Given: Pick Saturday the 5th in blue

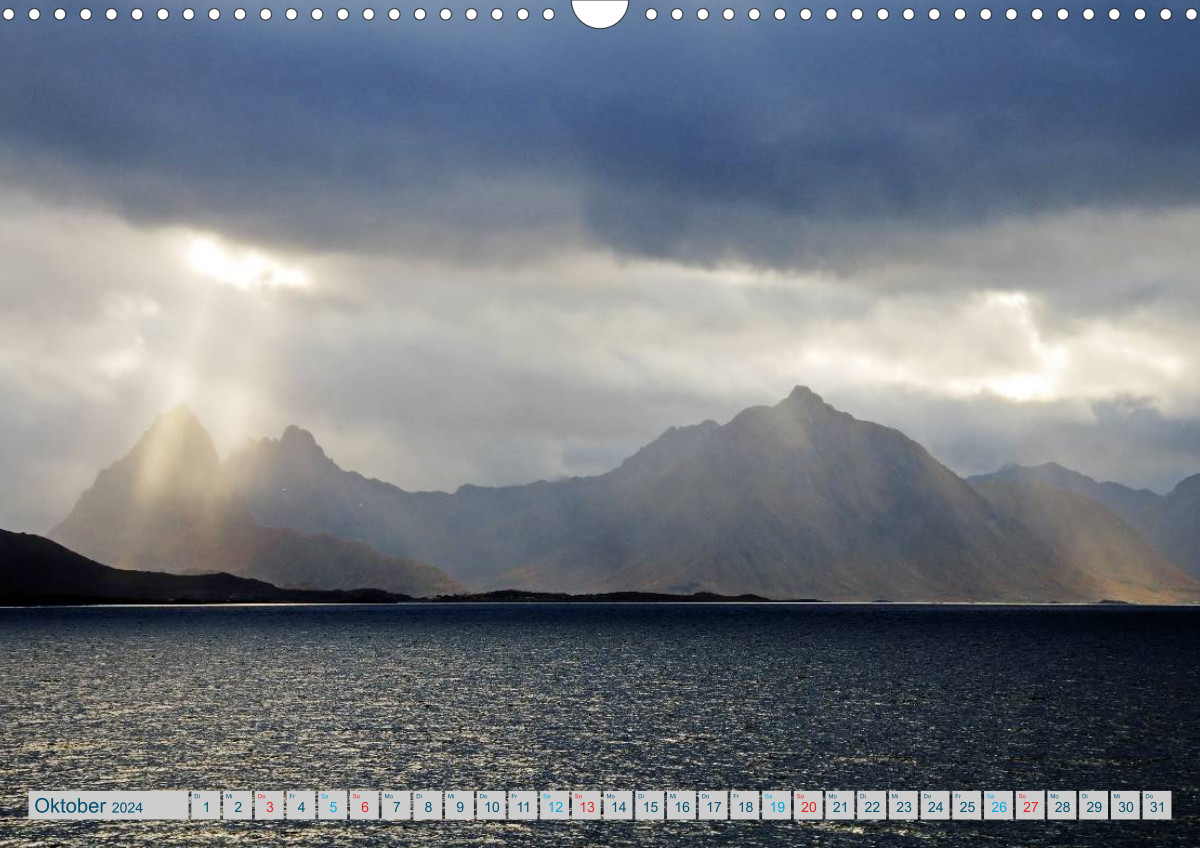Looking at the screenshot, I should [333, 806].
